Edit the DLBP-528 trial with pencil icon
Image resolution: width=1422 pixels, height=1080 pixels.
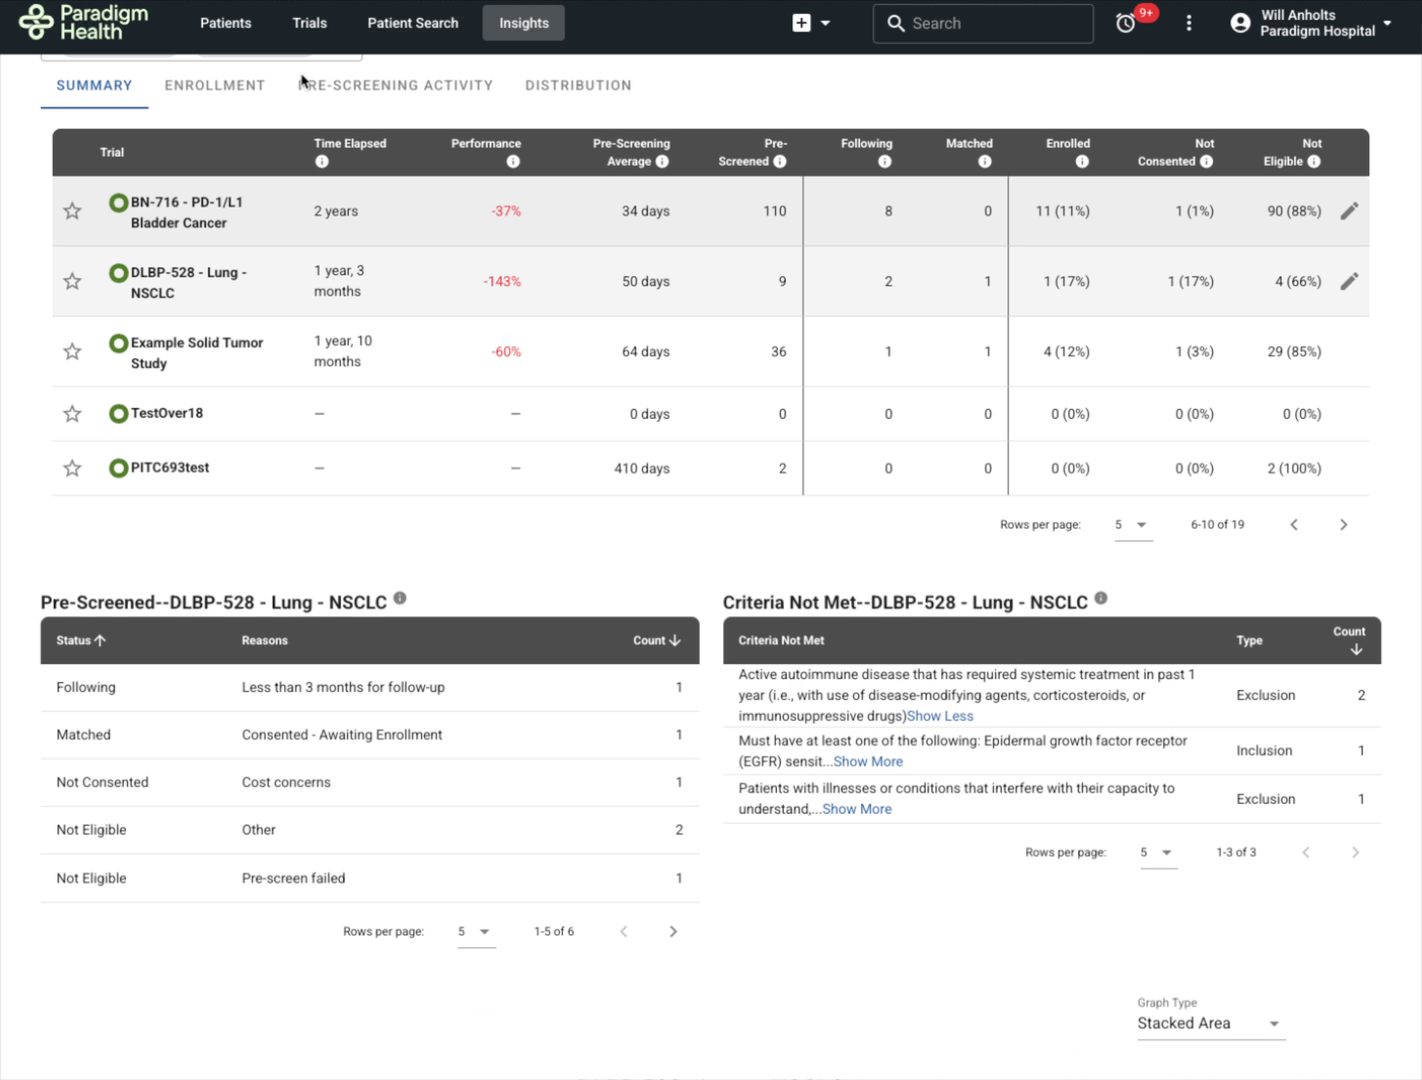point(1349,281)
